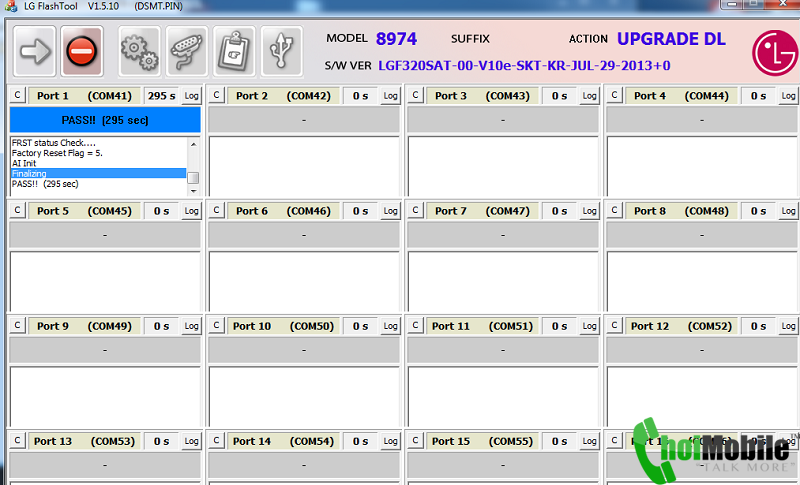Click the LG FlashTool title bar icon
This screenshot has width=800, height=485.
pyautogui.click(x=11, y=6)
